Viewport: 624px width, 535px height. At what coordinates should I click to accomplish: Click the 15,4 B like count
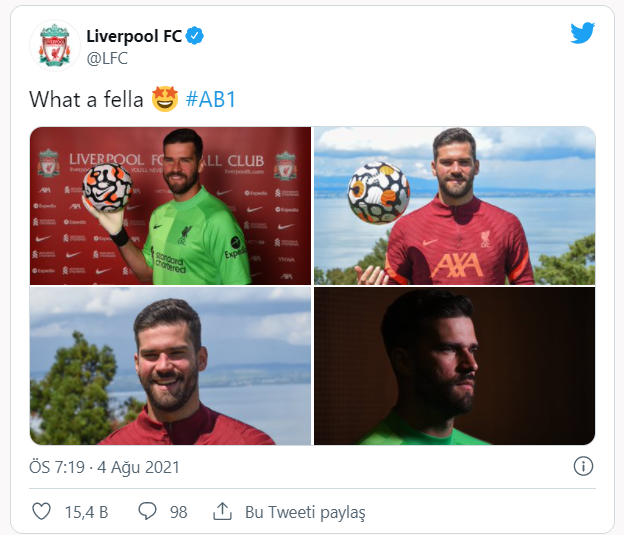click(x=86, y=512)
